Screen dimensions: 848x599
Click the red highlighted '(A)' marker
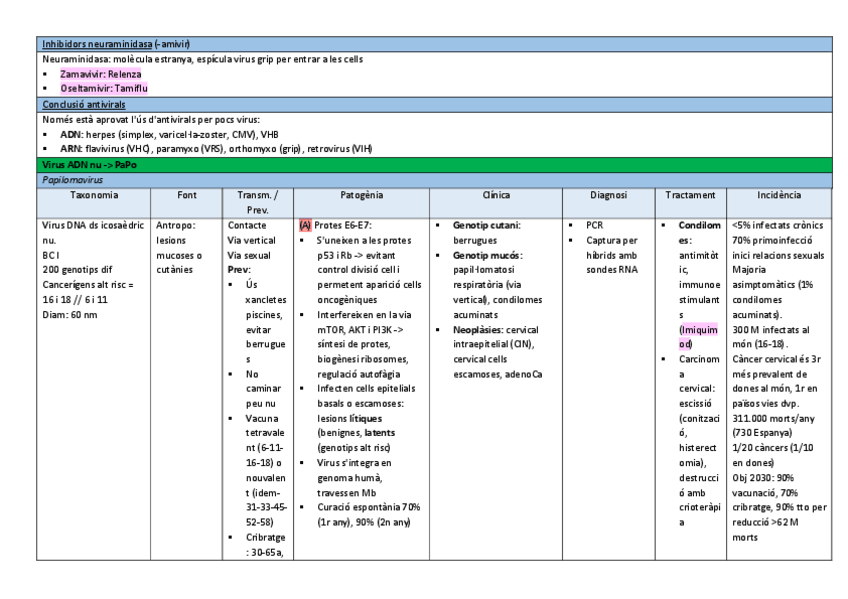pos(306,225)
